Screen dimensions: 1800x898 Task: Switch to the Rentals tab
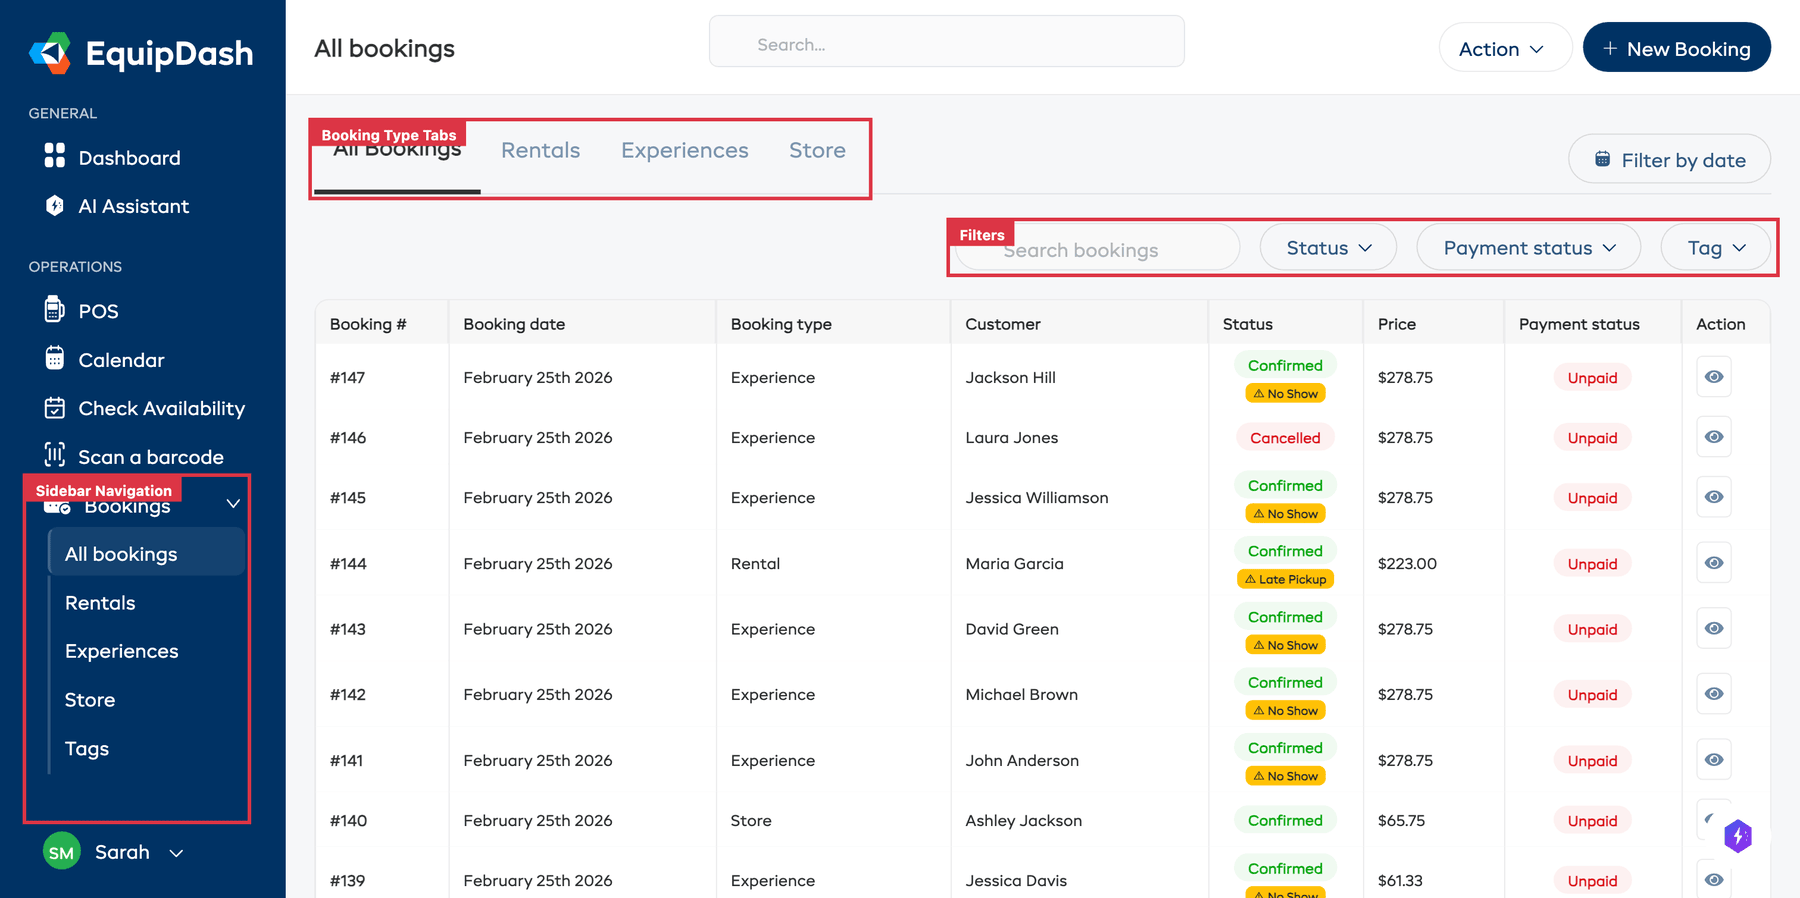tap(541, 150)
